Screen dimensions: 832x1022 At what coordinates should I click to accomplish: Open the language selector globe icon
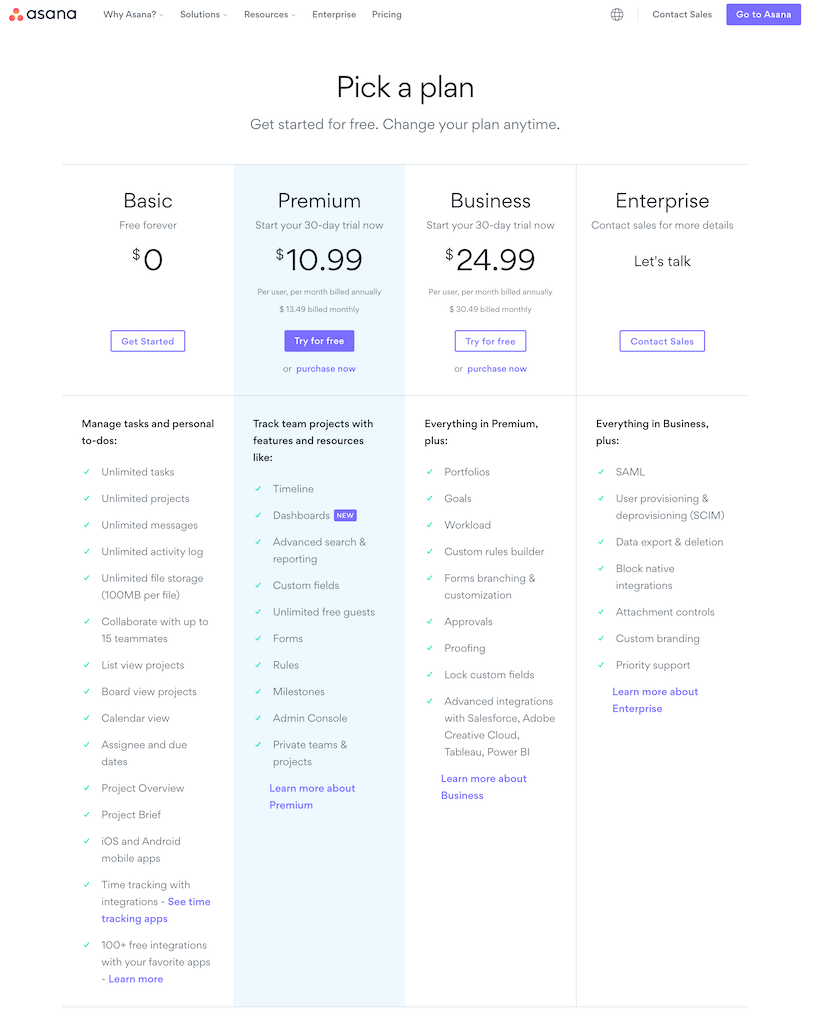(x=617, y=14)
